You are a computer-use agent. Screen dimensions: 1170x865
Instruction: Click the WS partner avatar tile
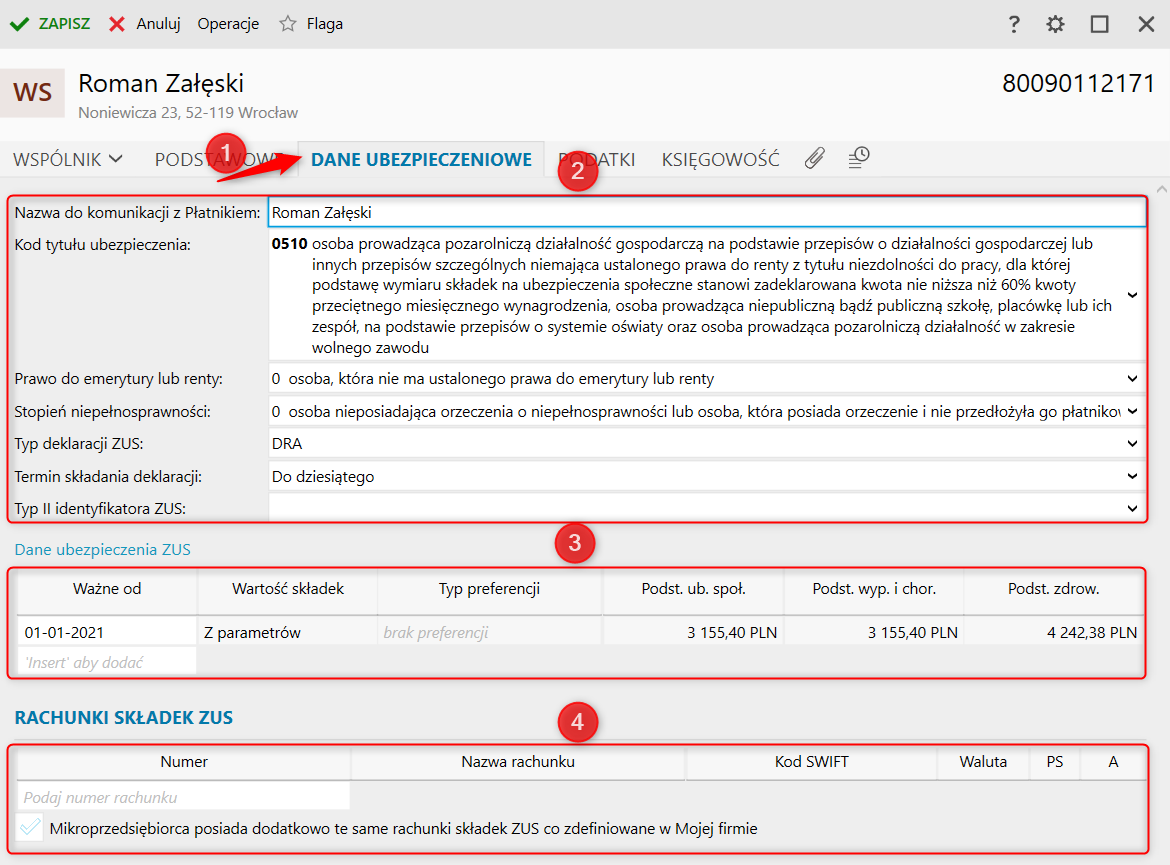(x=33, y=93)
